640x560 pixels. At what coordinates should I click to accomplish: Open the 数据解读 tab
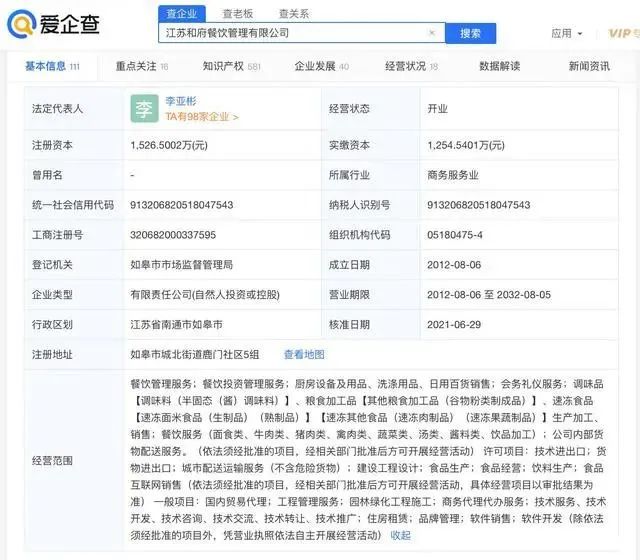coord(500,66)
